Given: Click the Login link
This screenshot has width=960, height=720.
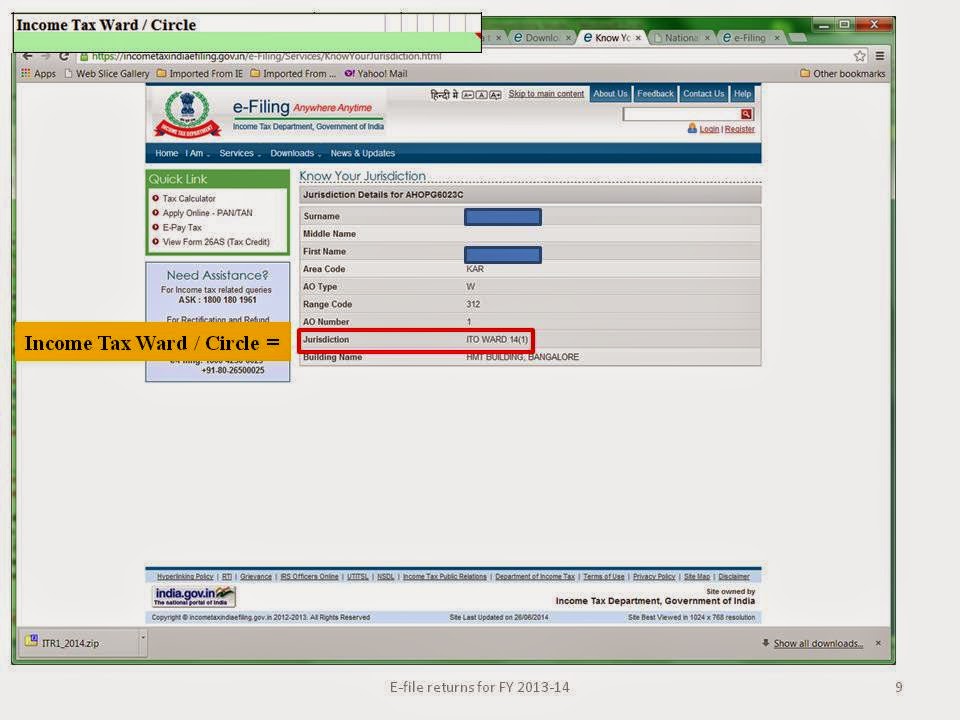Looking at the screenshot, I should click(709, 129).
